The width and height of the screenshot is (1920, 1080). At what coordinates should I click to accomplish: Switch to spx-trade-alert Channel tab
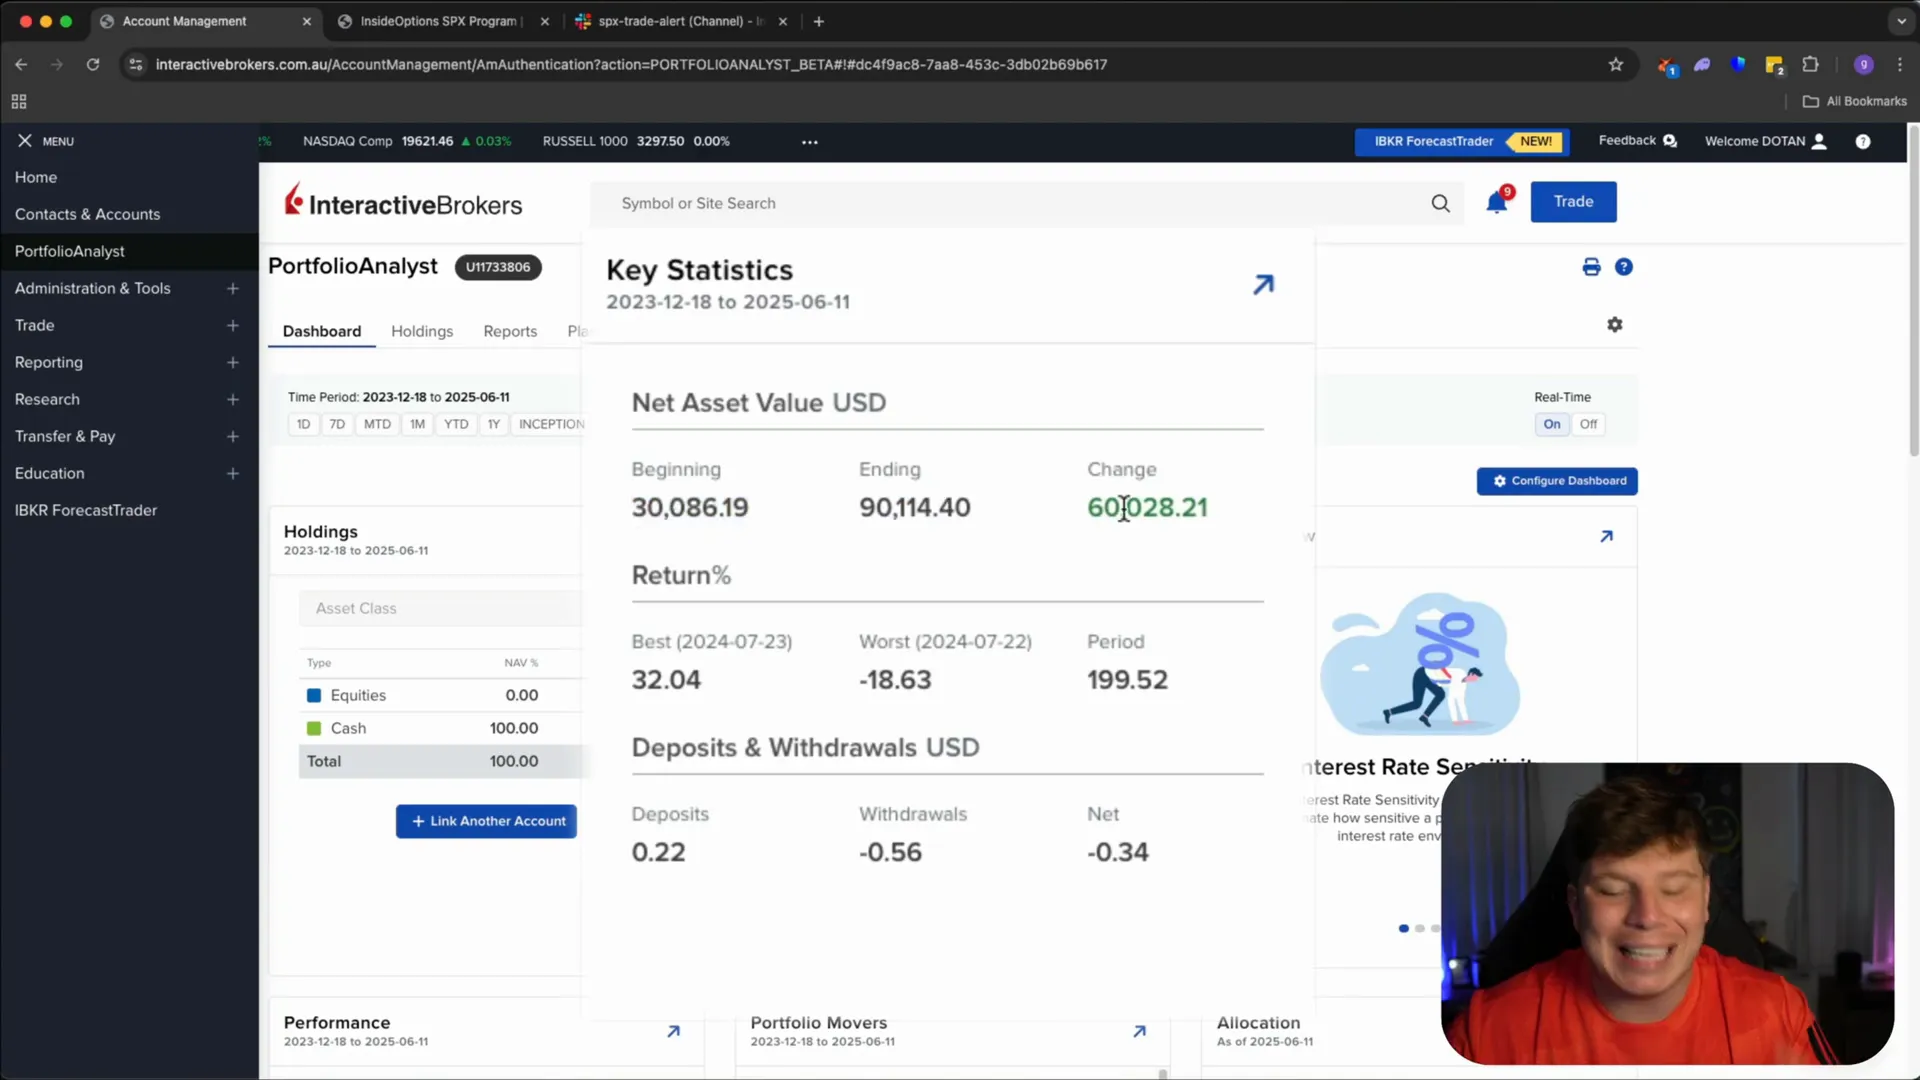681,21
